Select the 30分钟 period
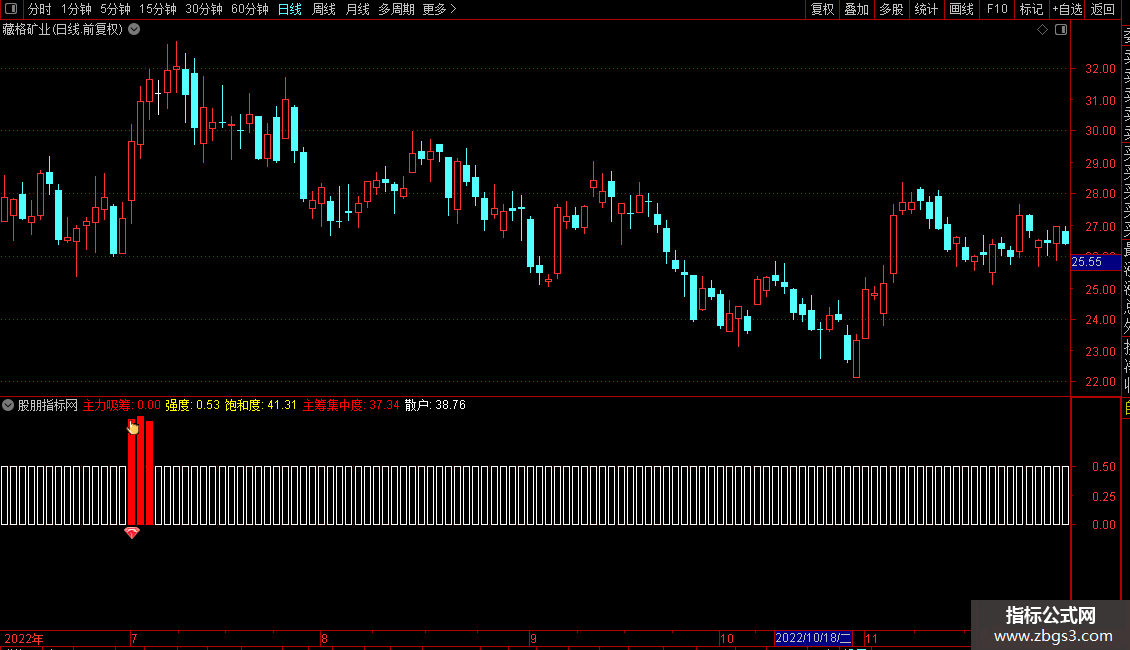 [x=203, y=9]
